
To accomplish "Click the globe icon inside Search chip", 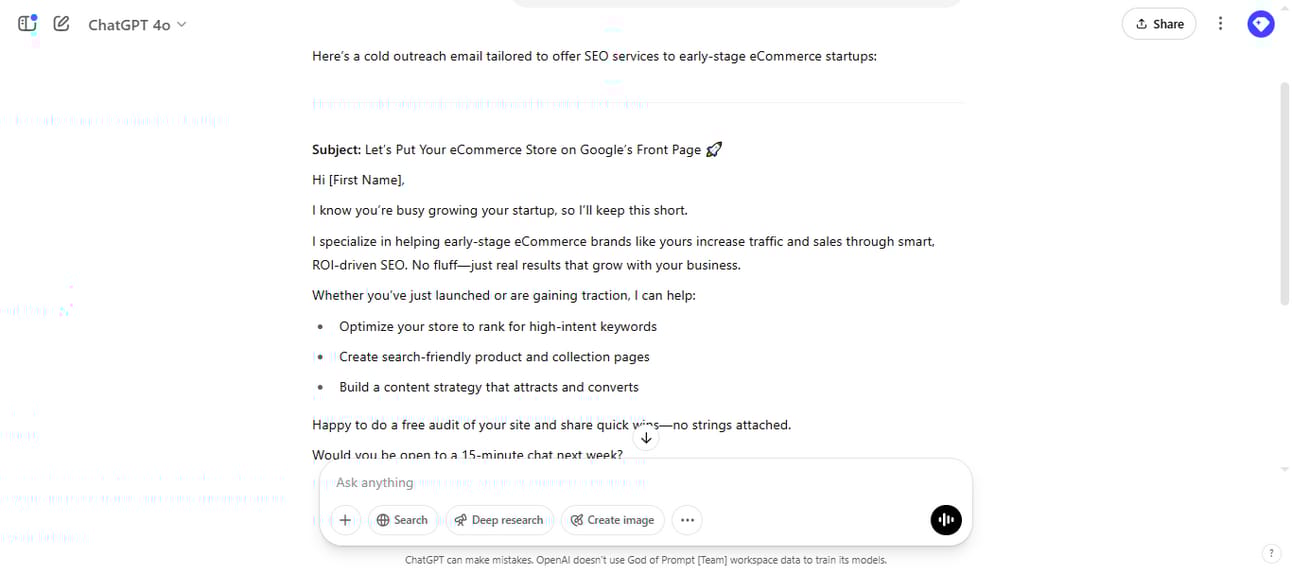I will (383, 520).
